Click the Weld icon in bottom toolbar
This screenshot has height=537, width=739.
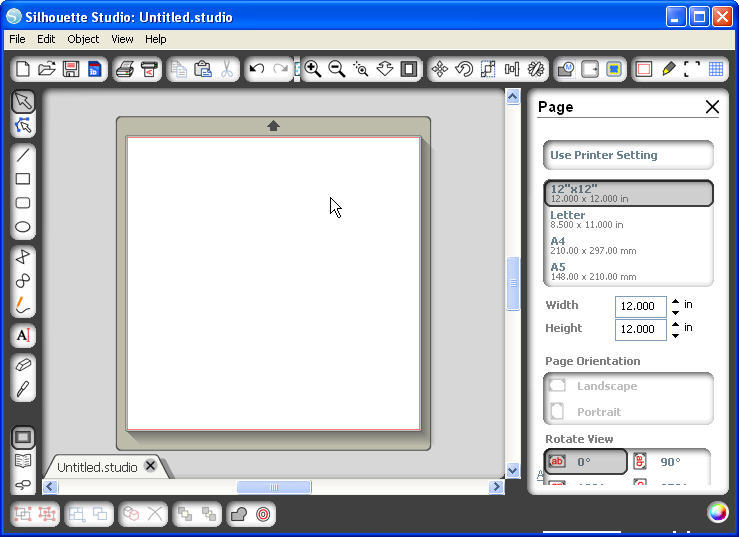pos(239,514)
